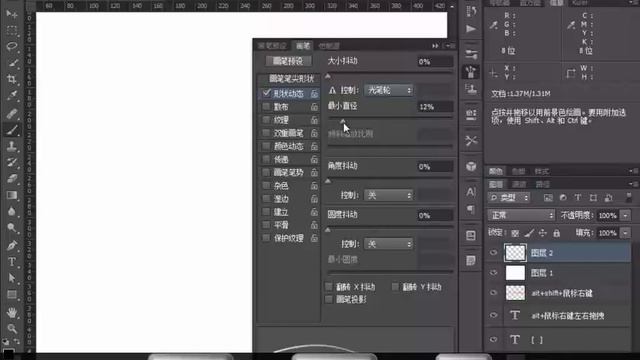Select 画笔笔尖形状 section

pyautogui.click(x=291, y=78)
